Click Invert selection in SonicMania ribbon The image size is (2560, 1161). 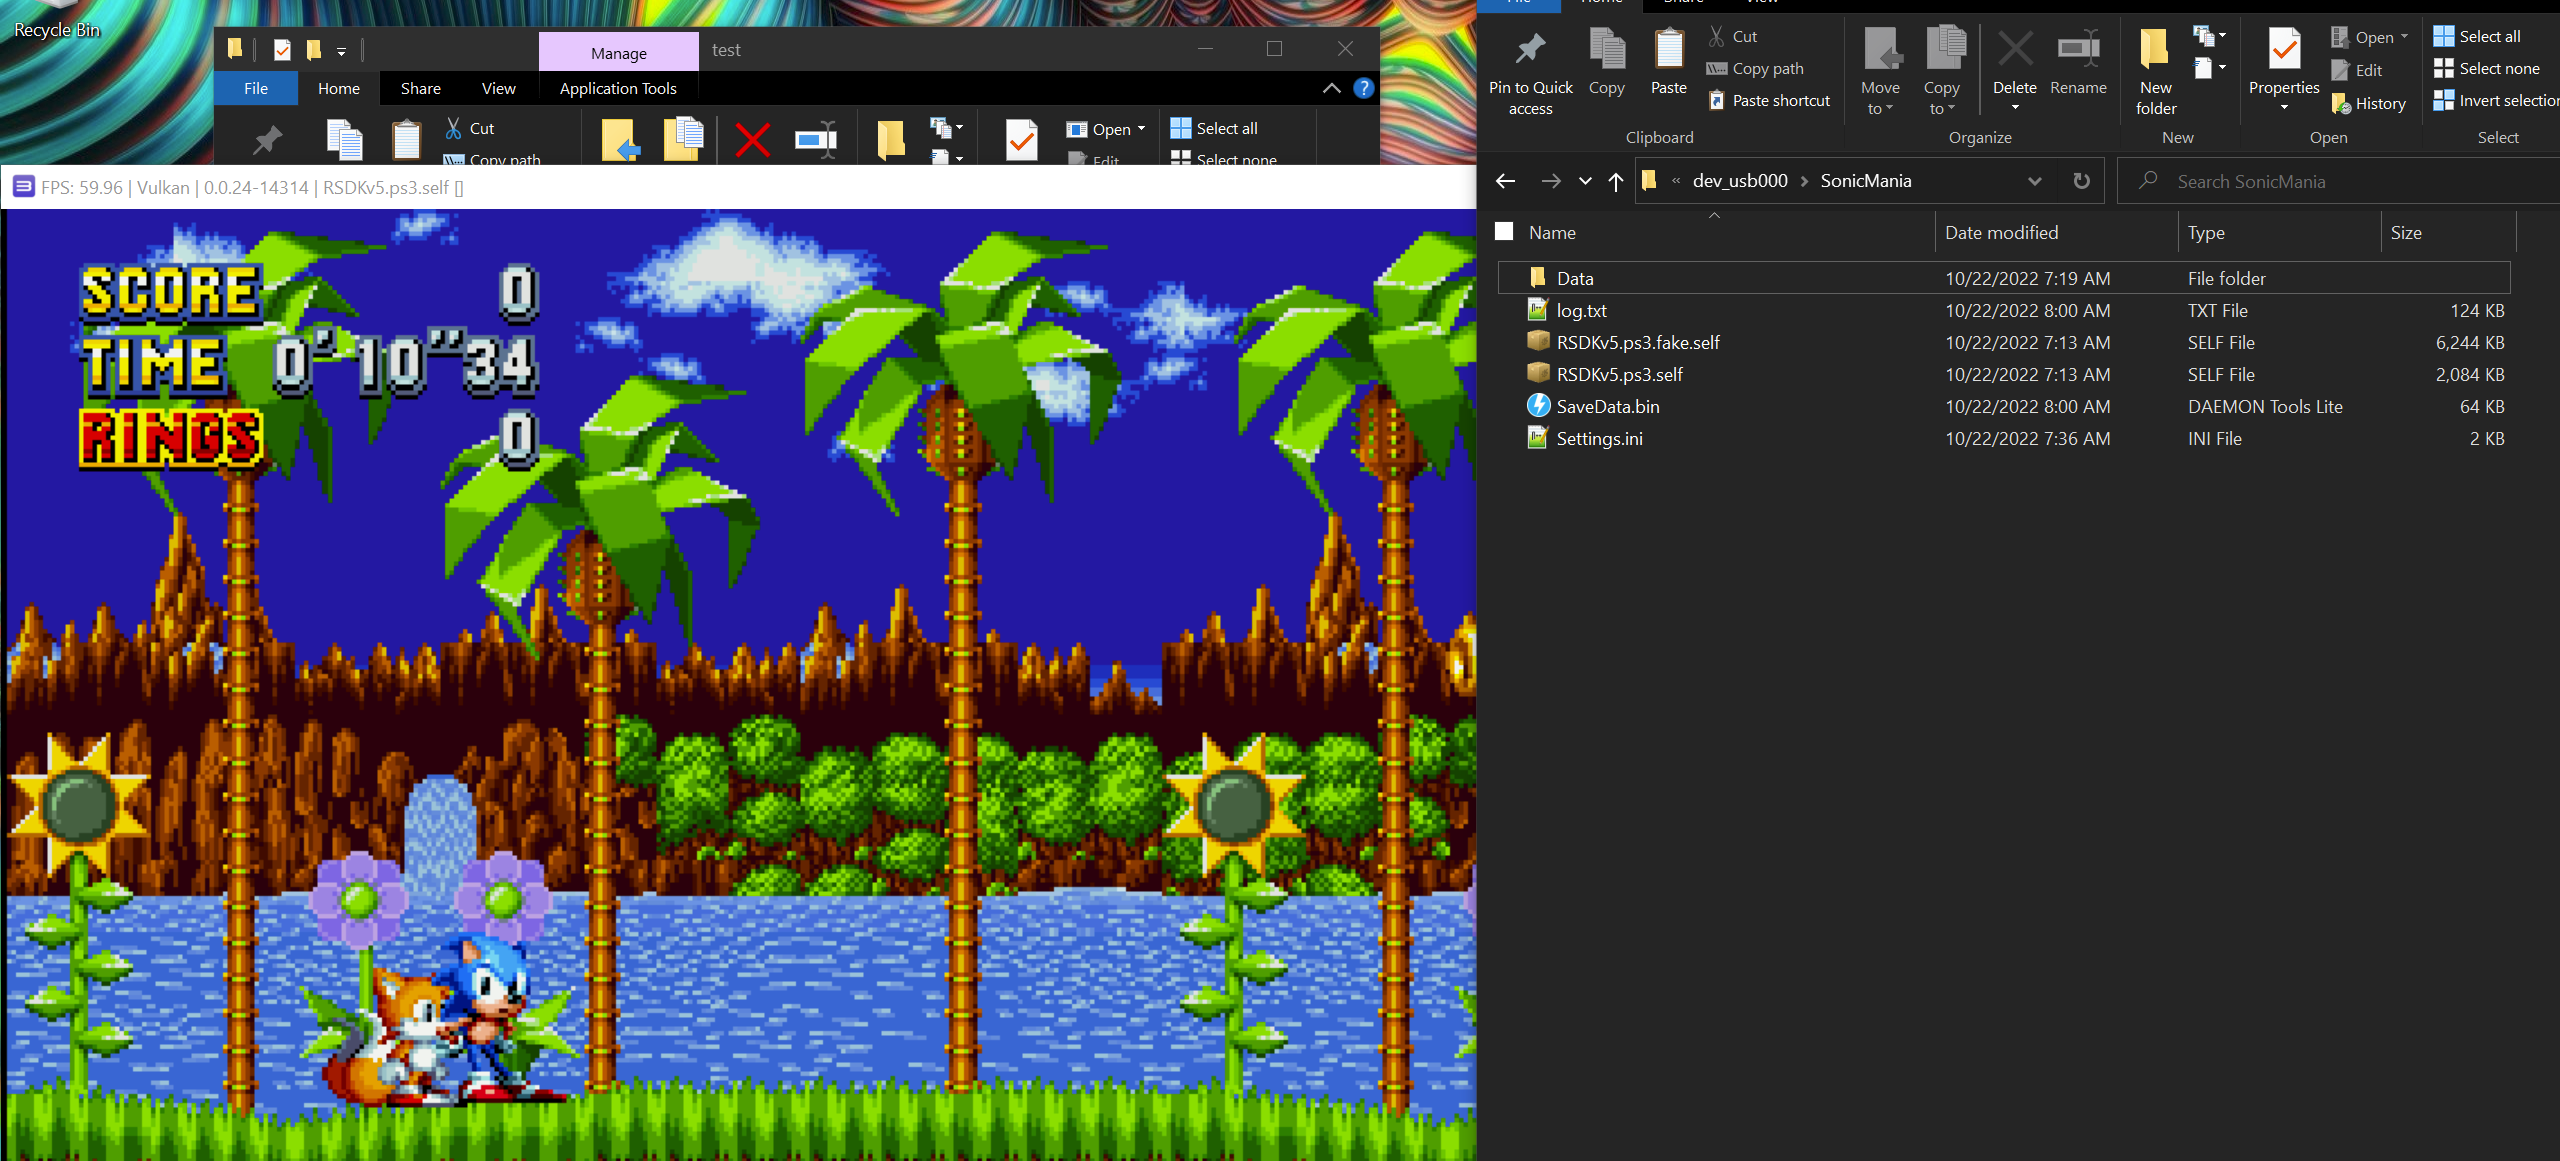coord(2496,100)
